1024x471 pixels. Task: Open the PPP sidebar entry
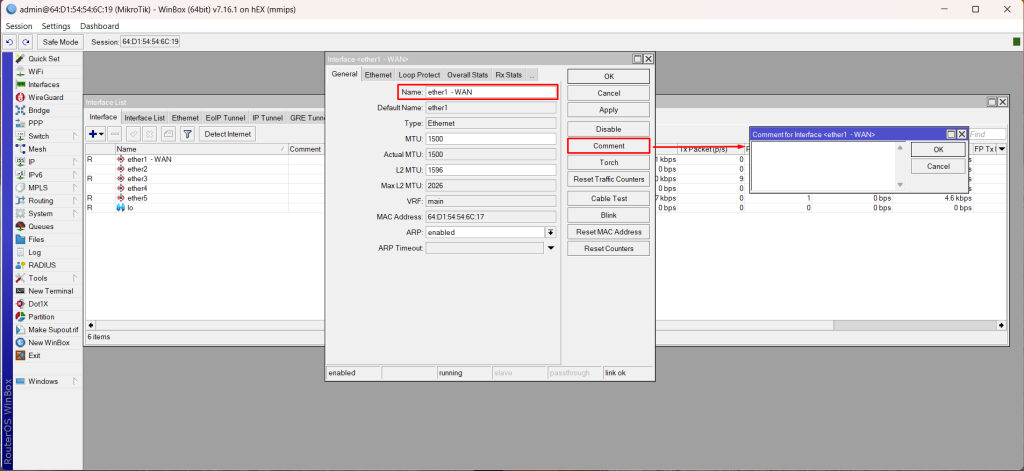[x=35, y=123]
